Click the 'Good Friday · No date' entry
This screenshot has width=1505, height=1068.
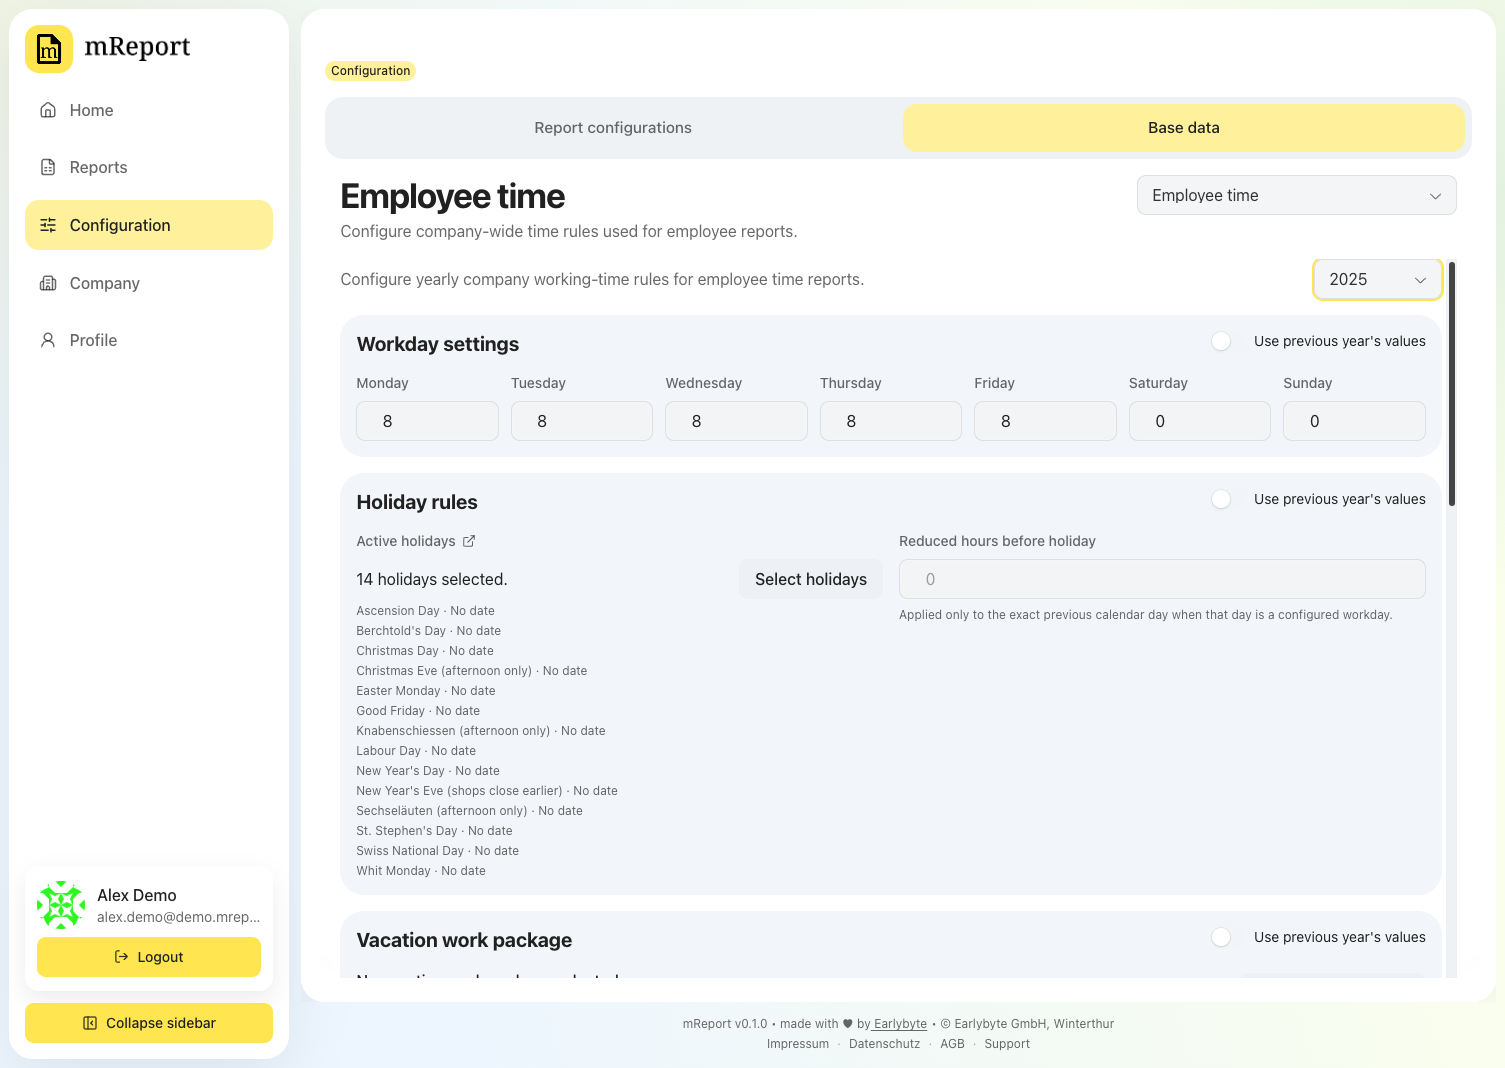[418, 711]
